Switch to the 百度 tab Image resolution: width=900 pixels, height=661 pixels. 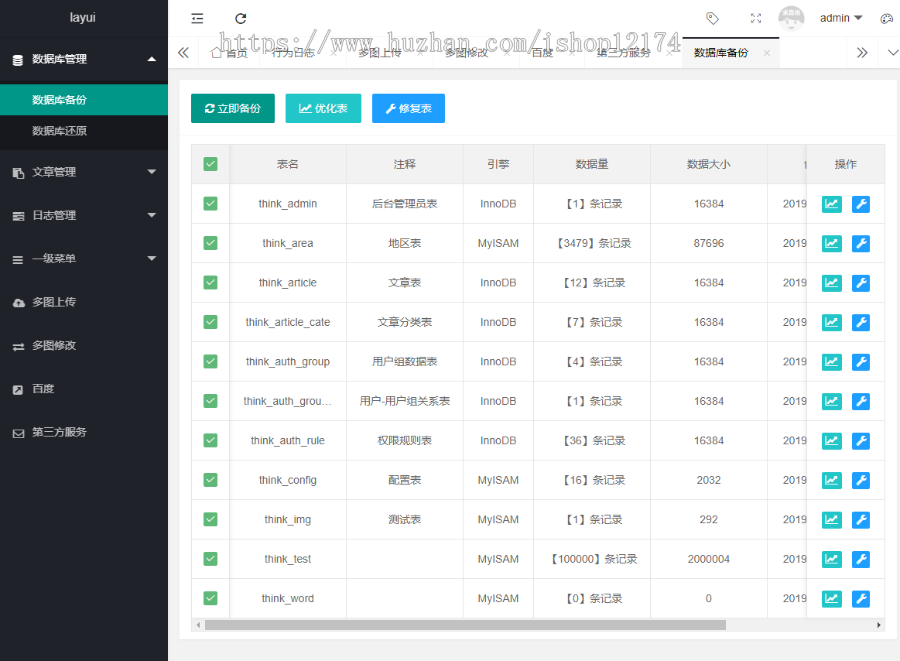(542, 53)
